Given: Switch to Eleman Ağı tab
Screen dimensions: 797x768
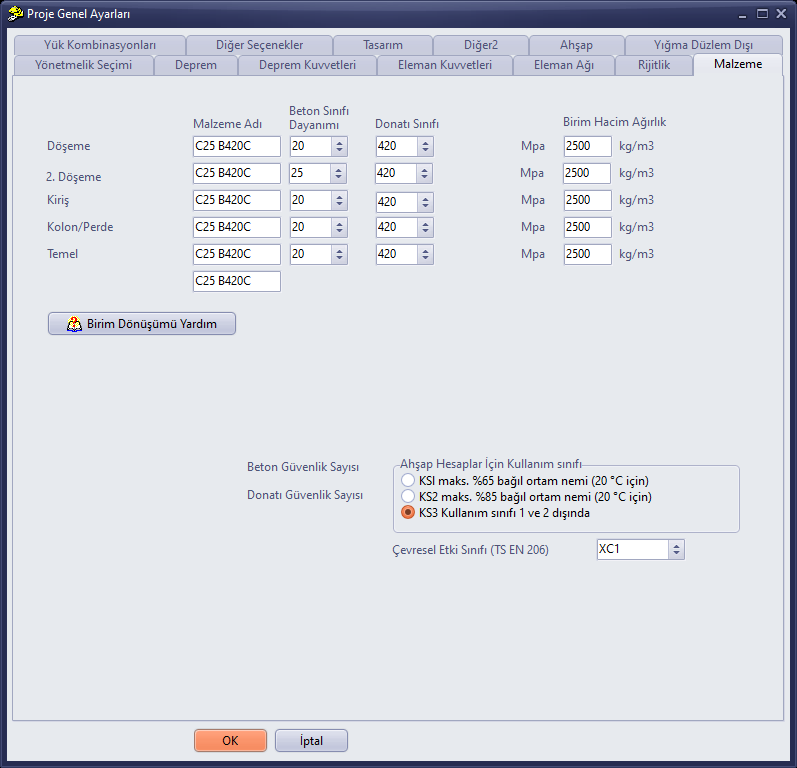Looking at the screenshot, I should [564, 65].
